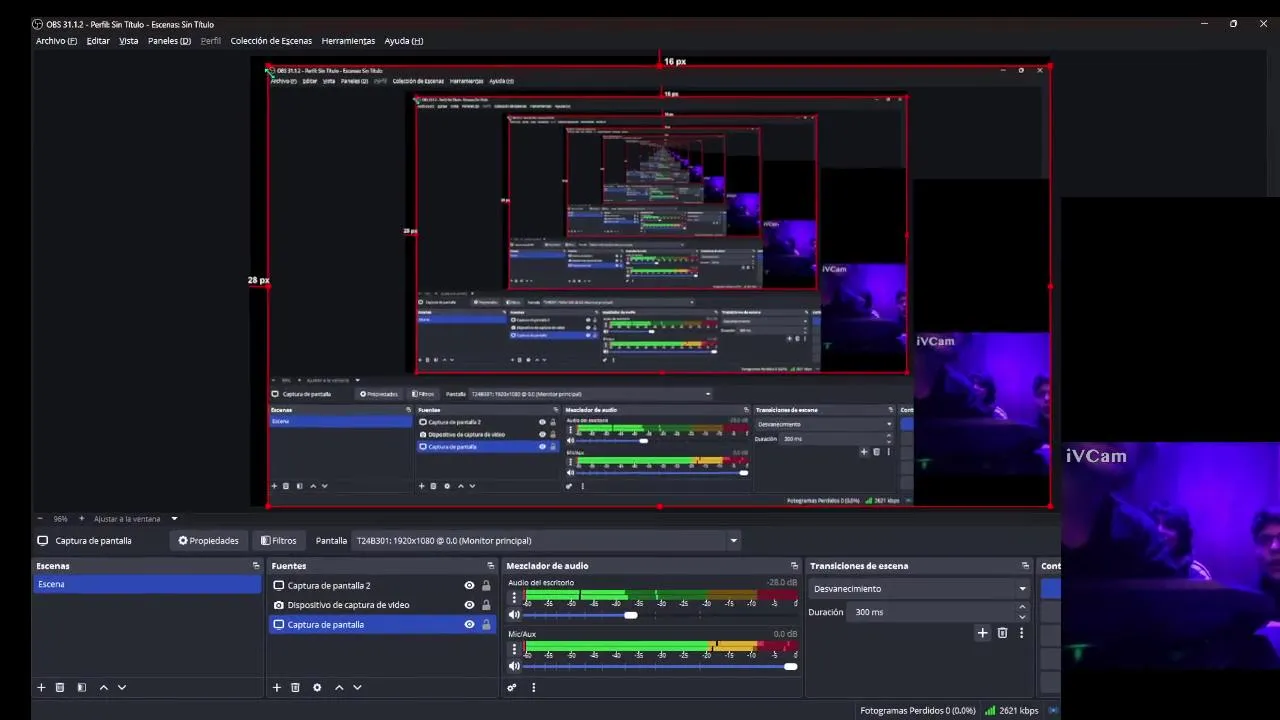Open the Vista menu
1280x720 pixels.
coord(129,41)
